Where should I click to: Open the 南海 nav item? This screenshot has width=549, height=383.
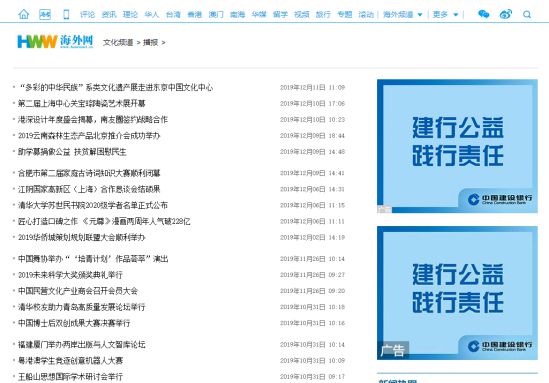[237, 15]
